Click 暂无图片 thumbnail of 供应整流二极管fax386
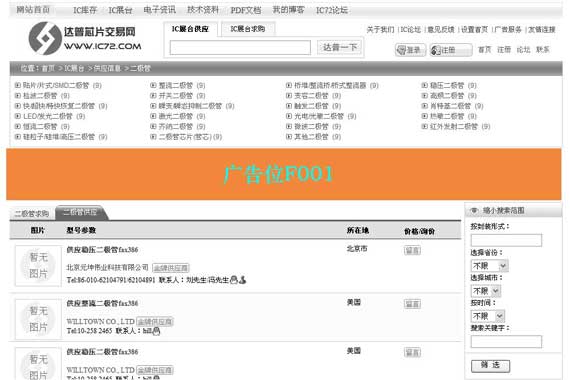570x380 pixels. (x=38, y=319)
